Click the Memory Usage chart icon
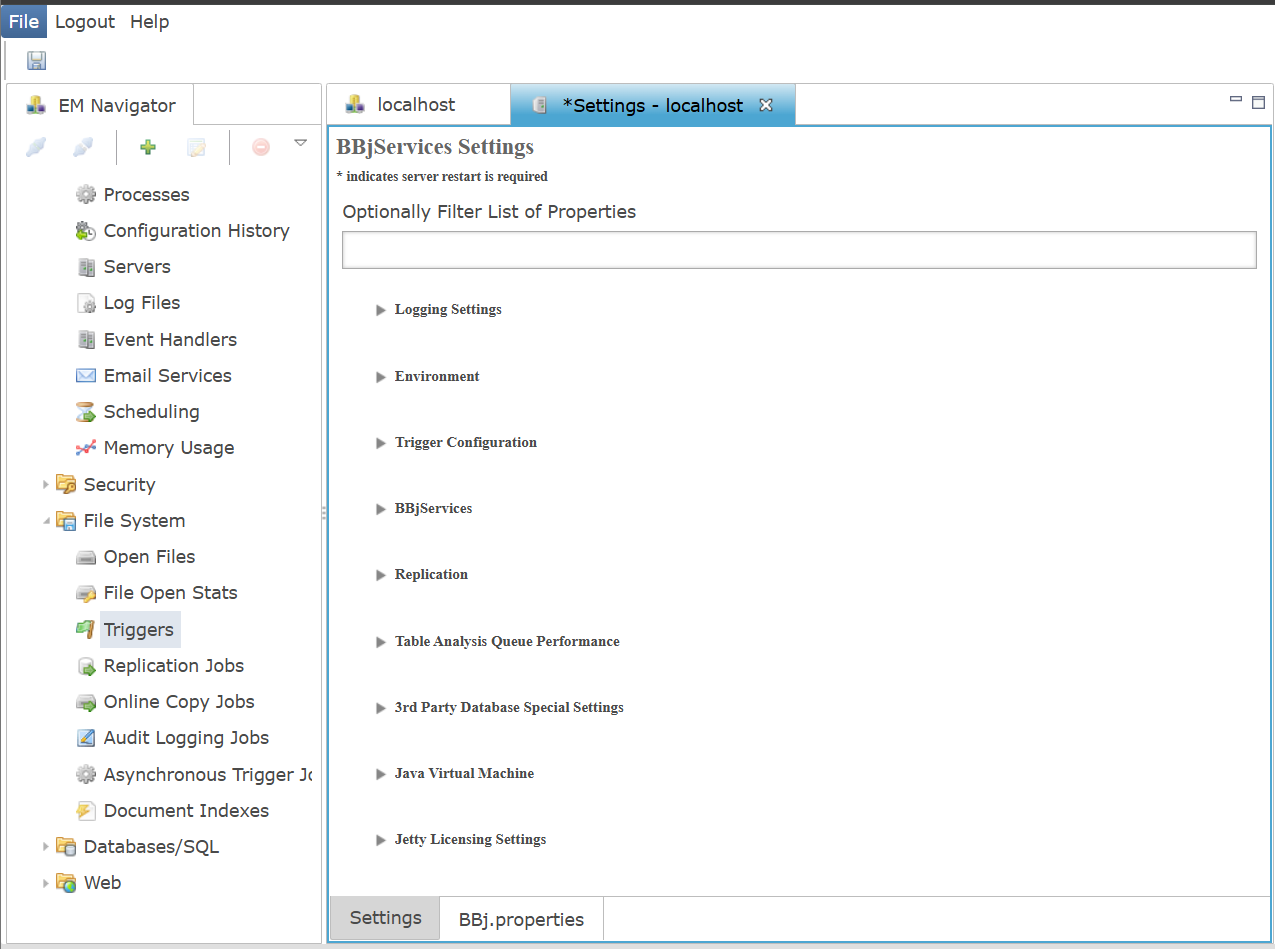The image size is (1275, 949). (x=86, y=448)
